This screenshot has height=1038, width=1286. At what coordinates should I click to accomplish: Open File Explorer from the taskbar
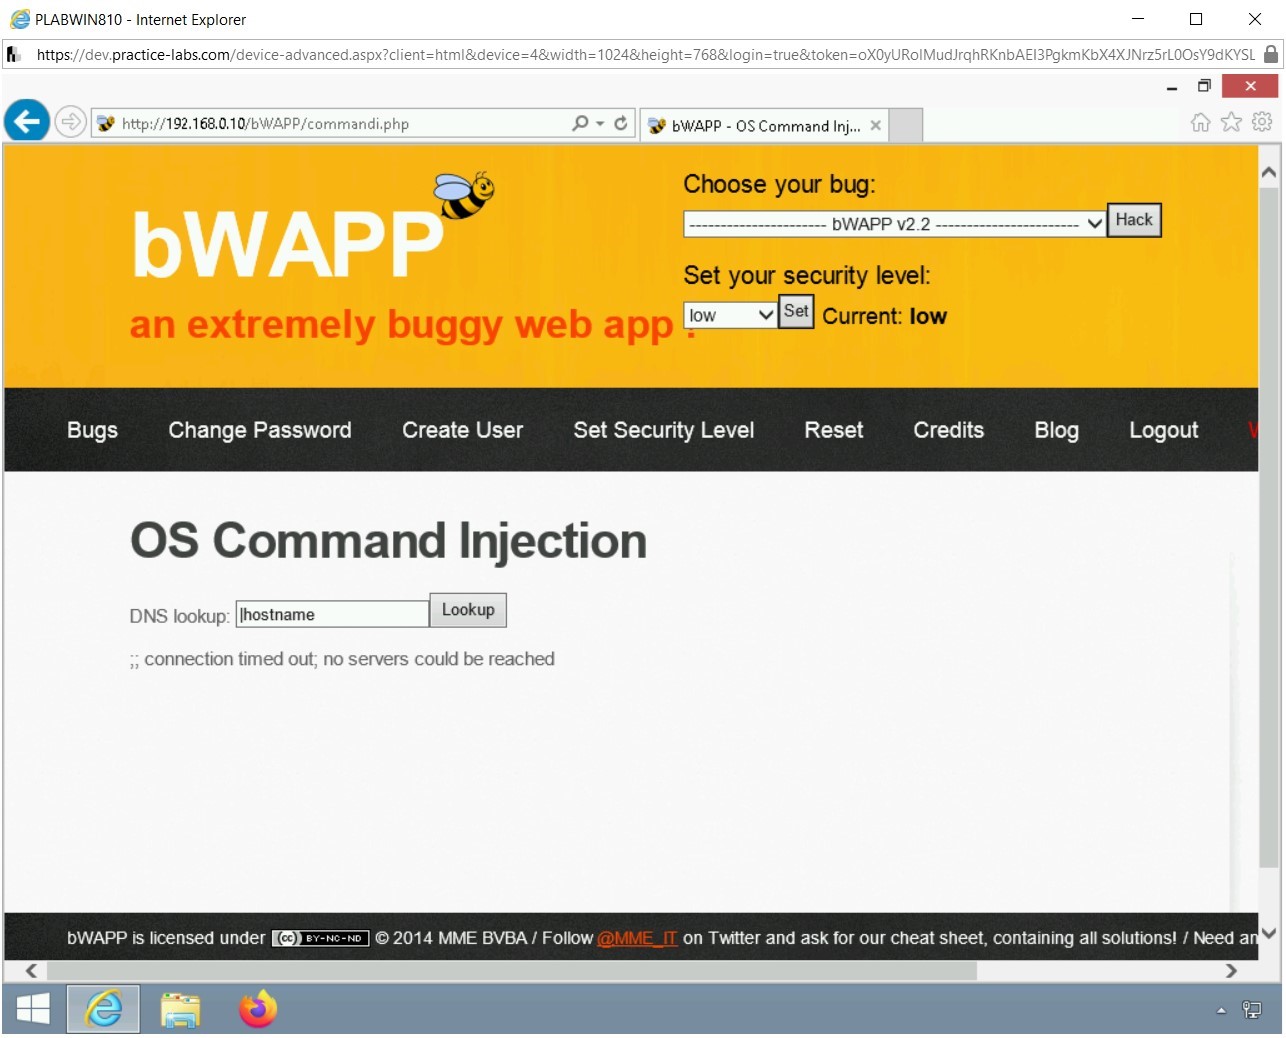pos(180,1009)
